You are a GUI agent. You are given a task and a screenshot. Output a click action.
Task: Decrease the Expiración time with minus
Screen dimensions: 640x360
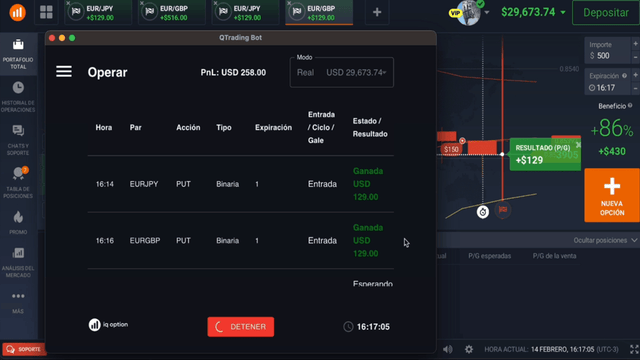636,88
